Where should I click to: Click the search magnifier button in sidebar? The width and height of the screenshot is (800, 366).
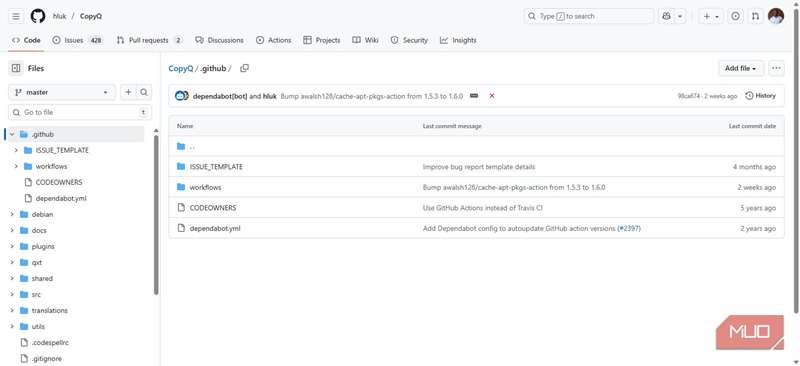coord(144,92)
